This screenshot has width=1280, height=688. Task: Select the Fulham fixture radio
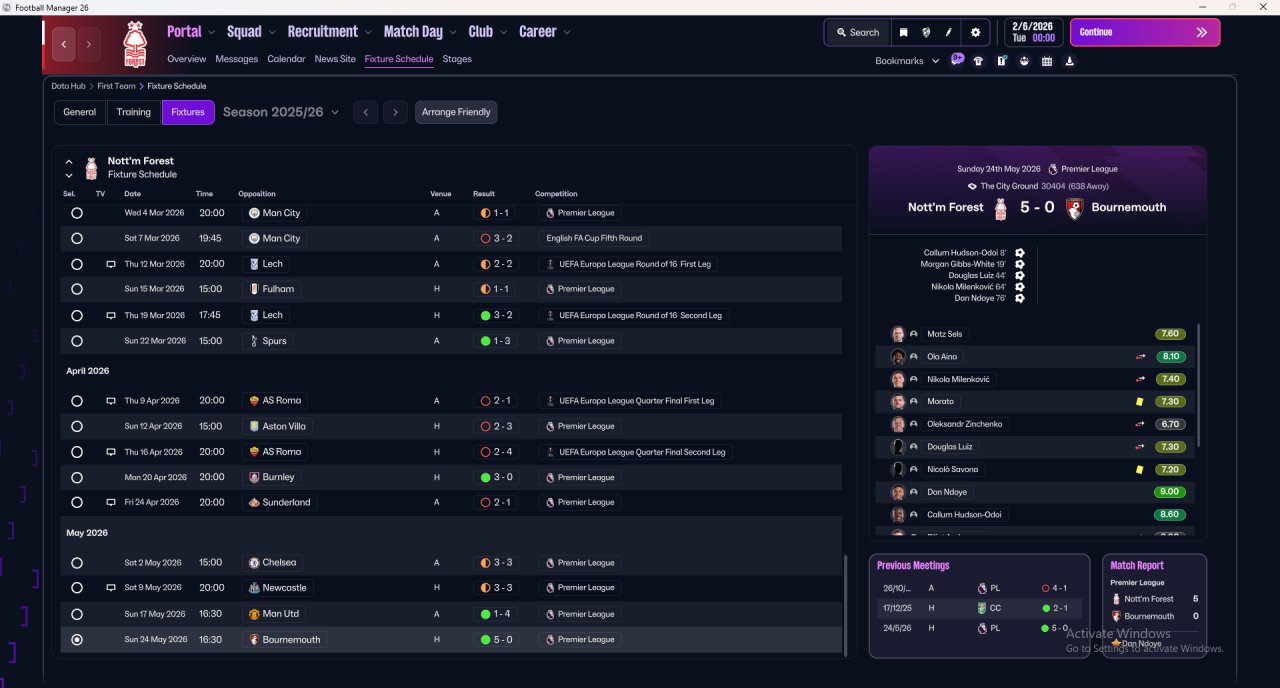click(x=77, y=290)
